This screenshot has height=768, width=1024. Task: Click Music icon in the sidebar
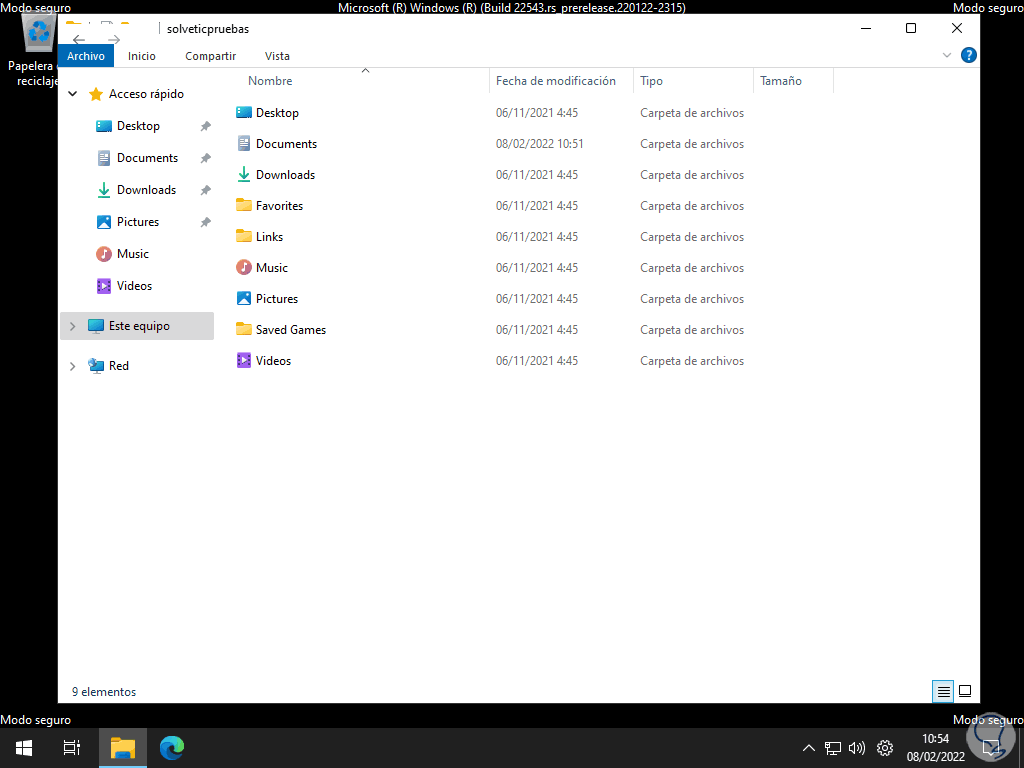(104, 254)
